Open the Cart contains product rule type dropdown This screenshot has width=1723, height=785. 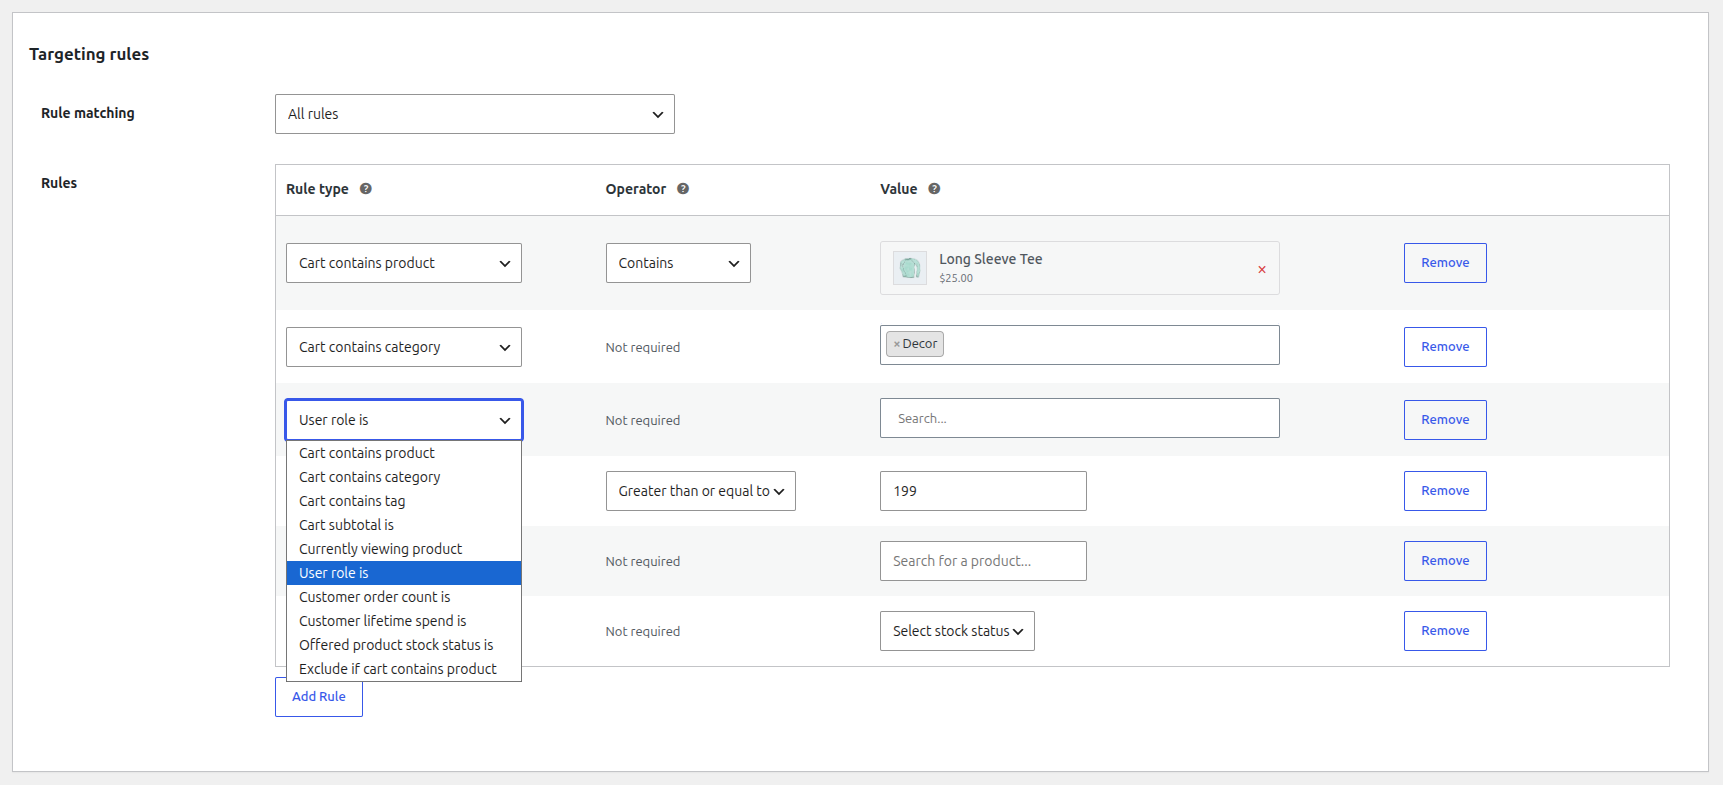coord(404,263)
